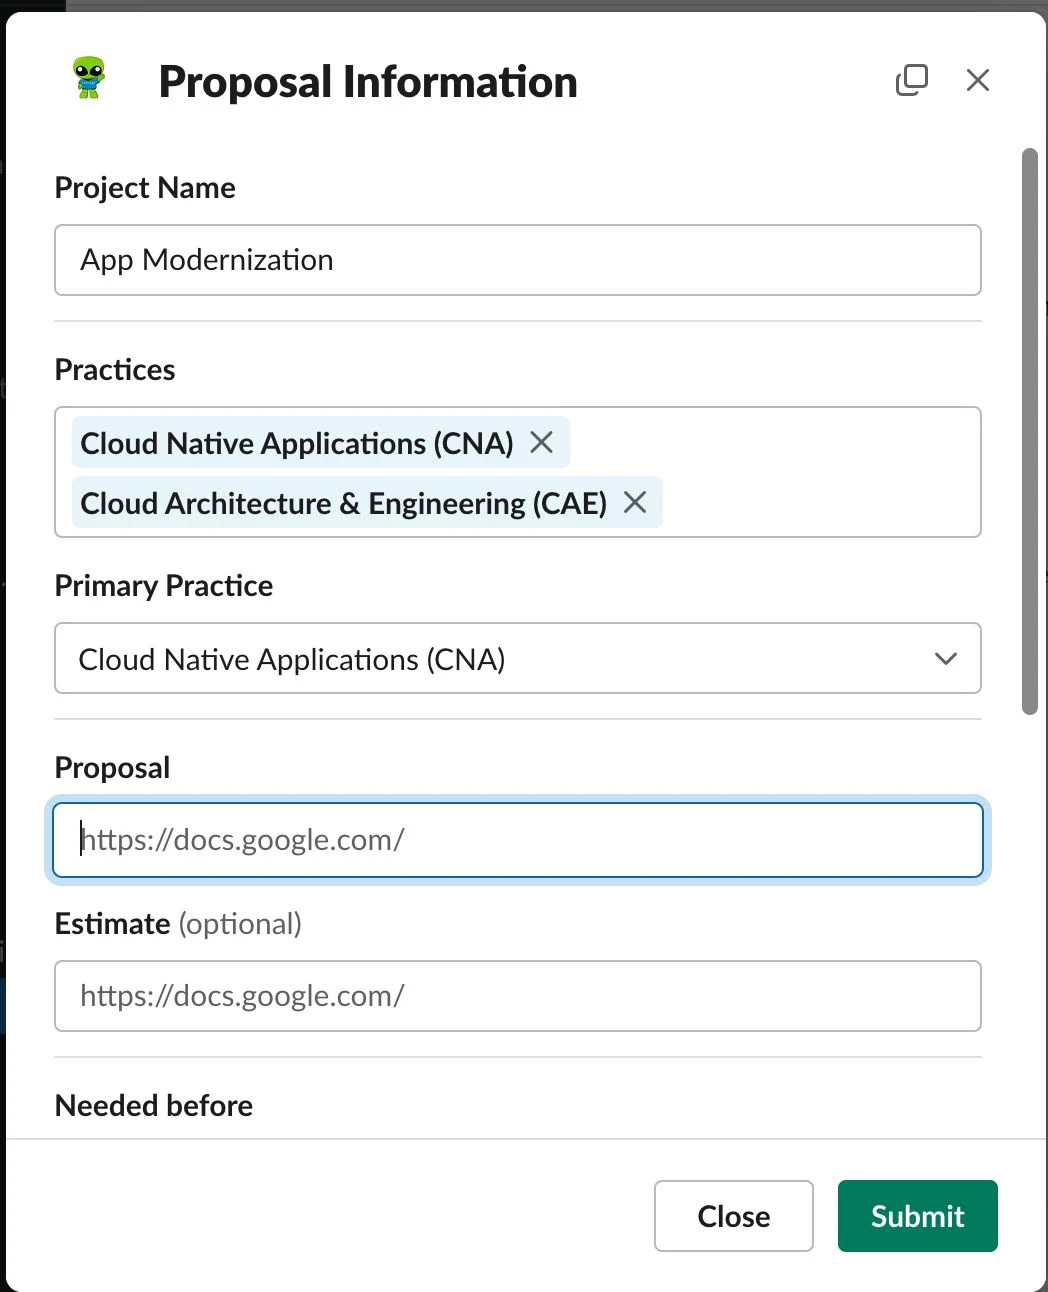The image size is (1048, 1292).
Task: Click the Proposal Information title
Action: (368, 82)
